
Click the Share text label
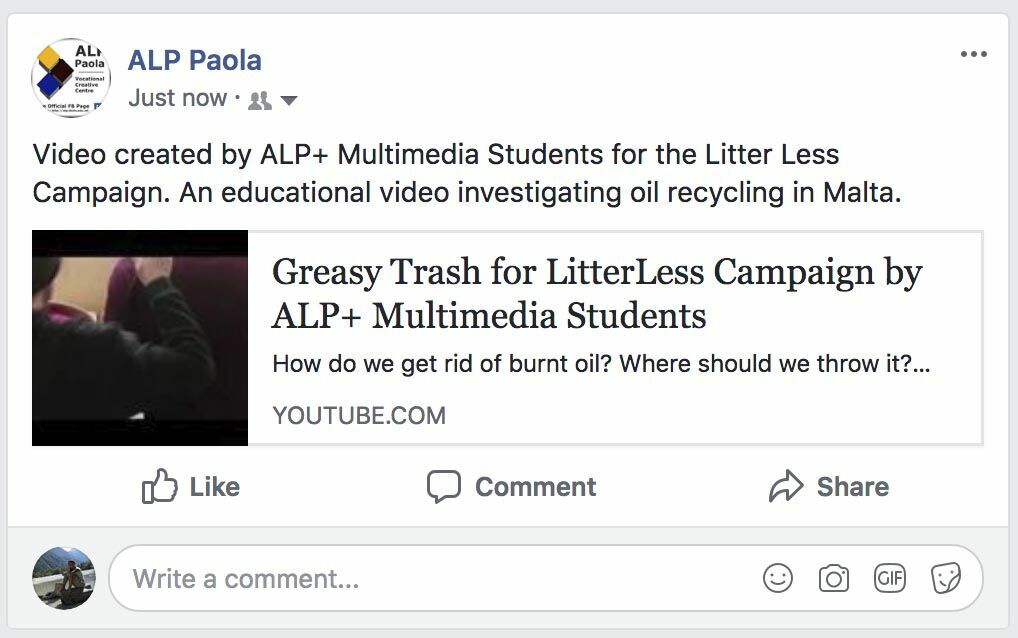(x=852, y=487)
